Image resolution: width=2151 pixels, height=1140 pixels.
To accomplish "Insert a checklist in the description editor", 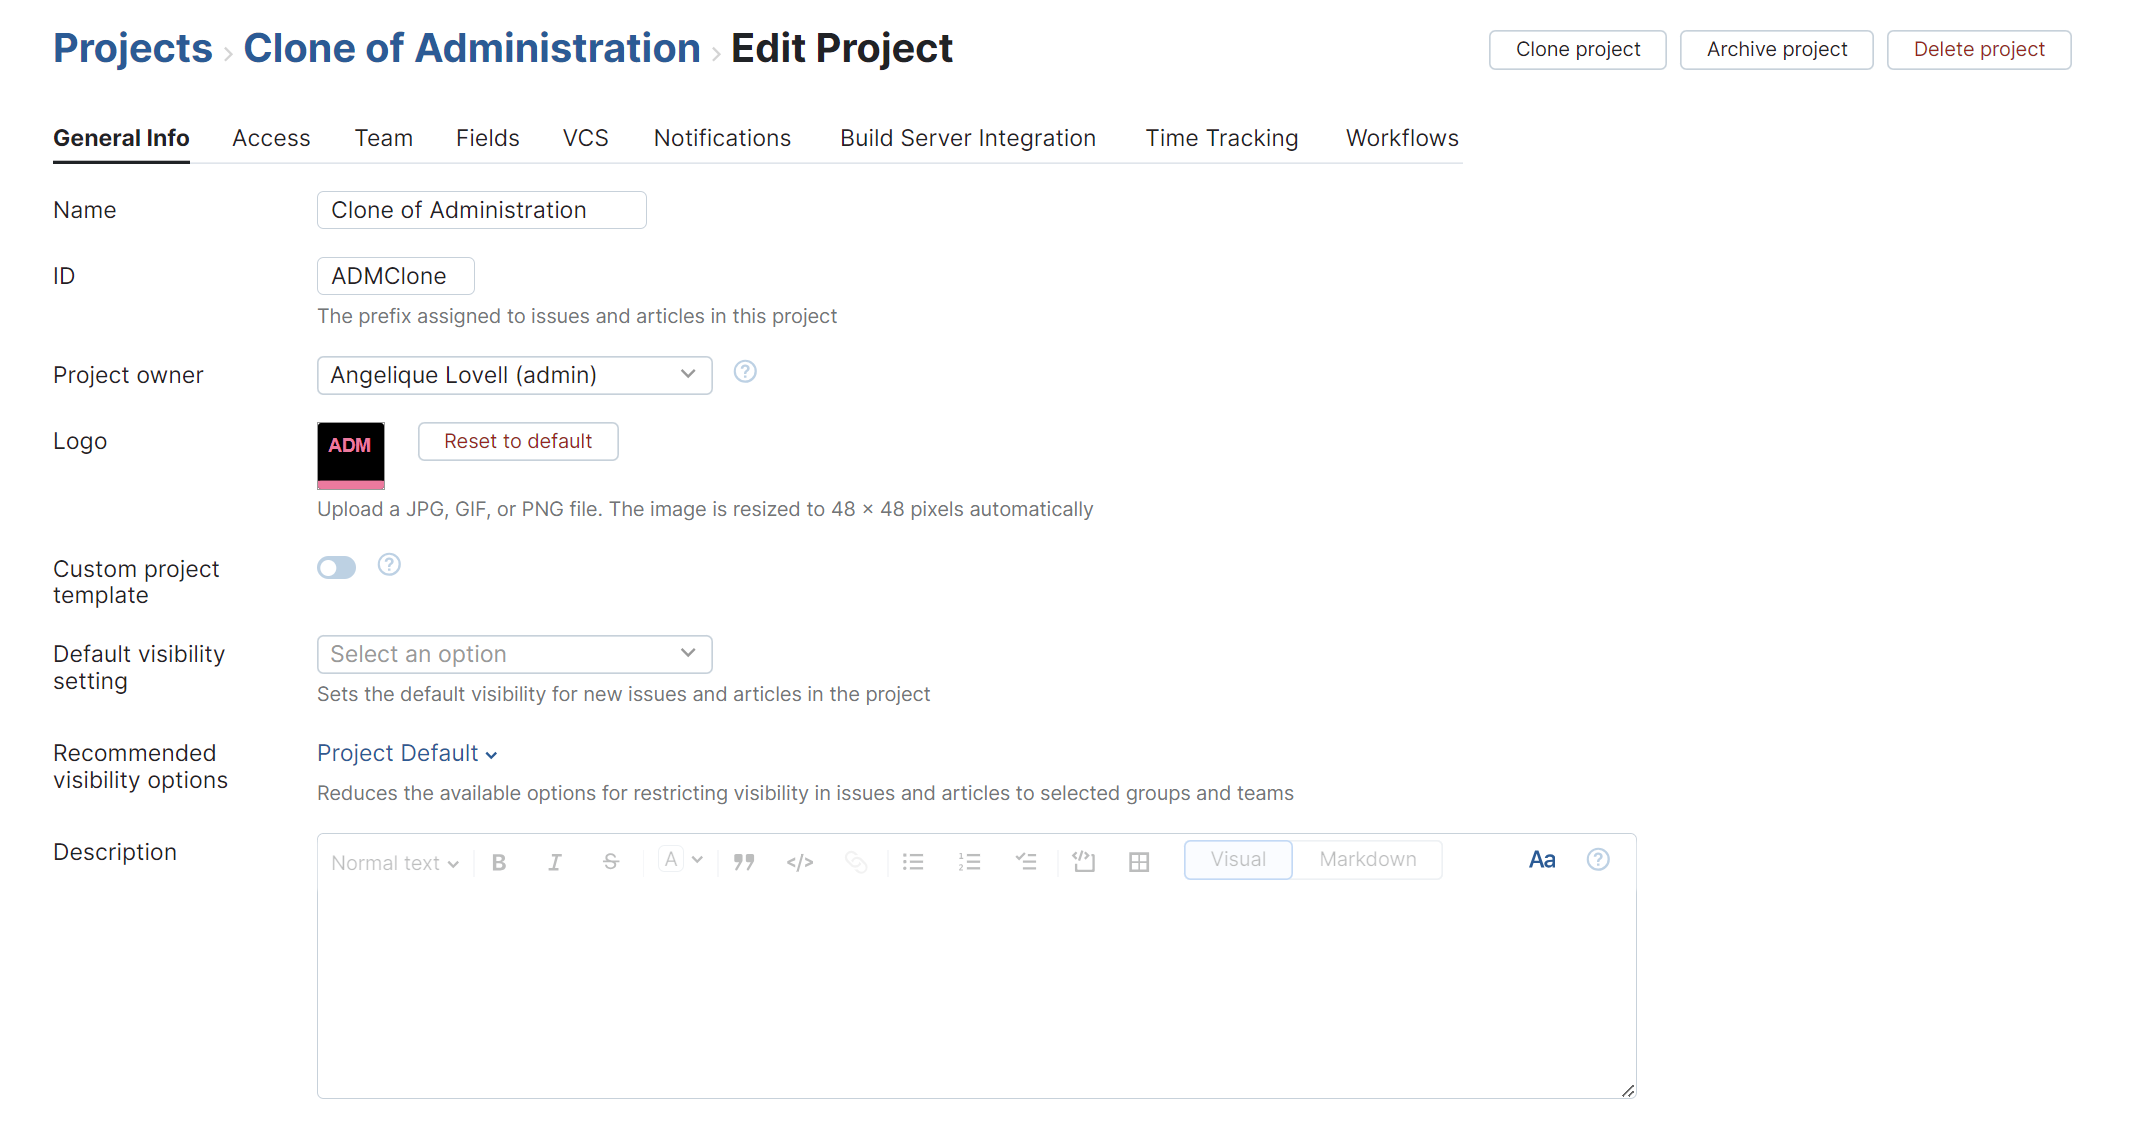I will click(x=1025, y=861).
